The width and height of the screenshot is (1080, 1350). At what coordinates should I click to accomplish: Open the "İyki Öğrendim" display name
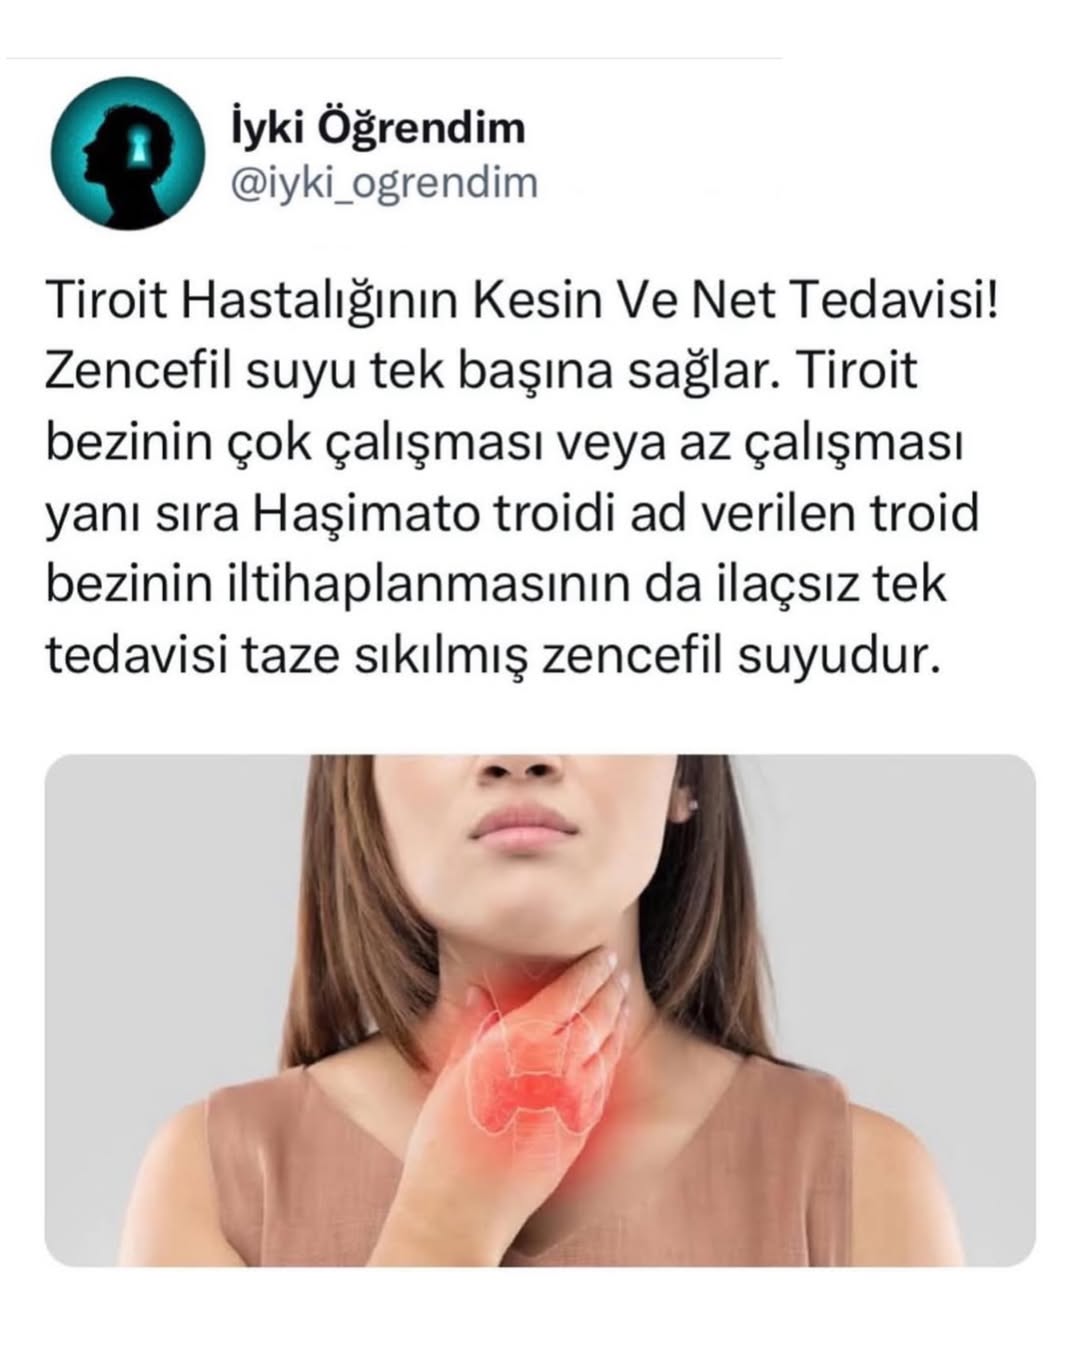click(x=377, y=128)
